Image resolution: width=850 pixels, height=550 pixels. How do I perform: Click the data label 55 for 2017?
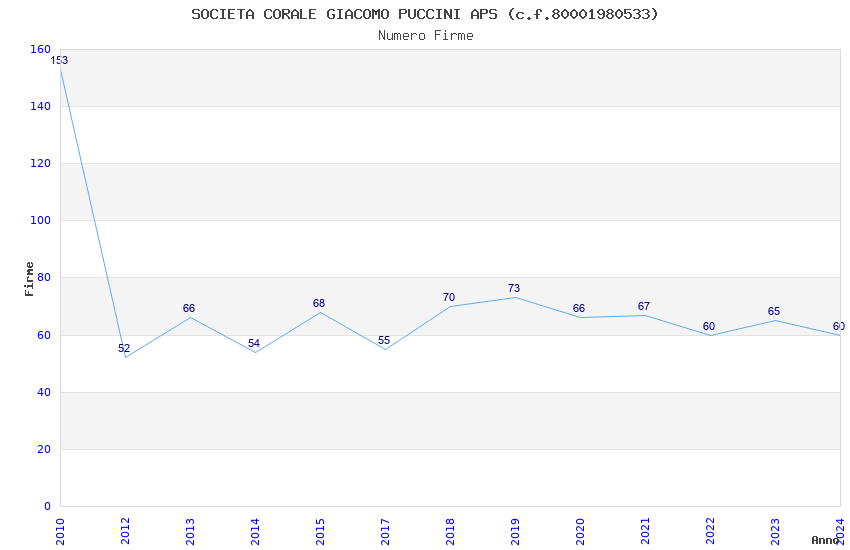[x=384, y=340]
